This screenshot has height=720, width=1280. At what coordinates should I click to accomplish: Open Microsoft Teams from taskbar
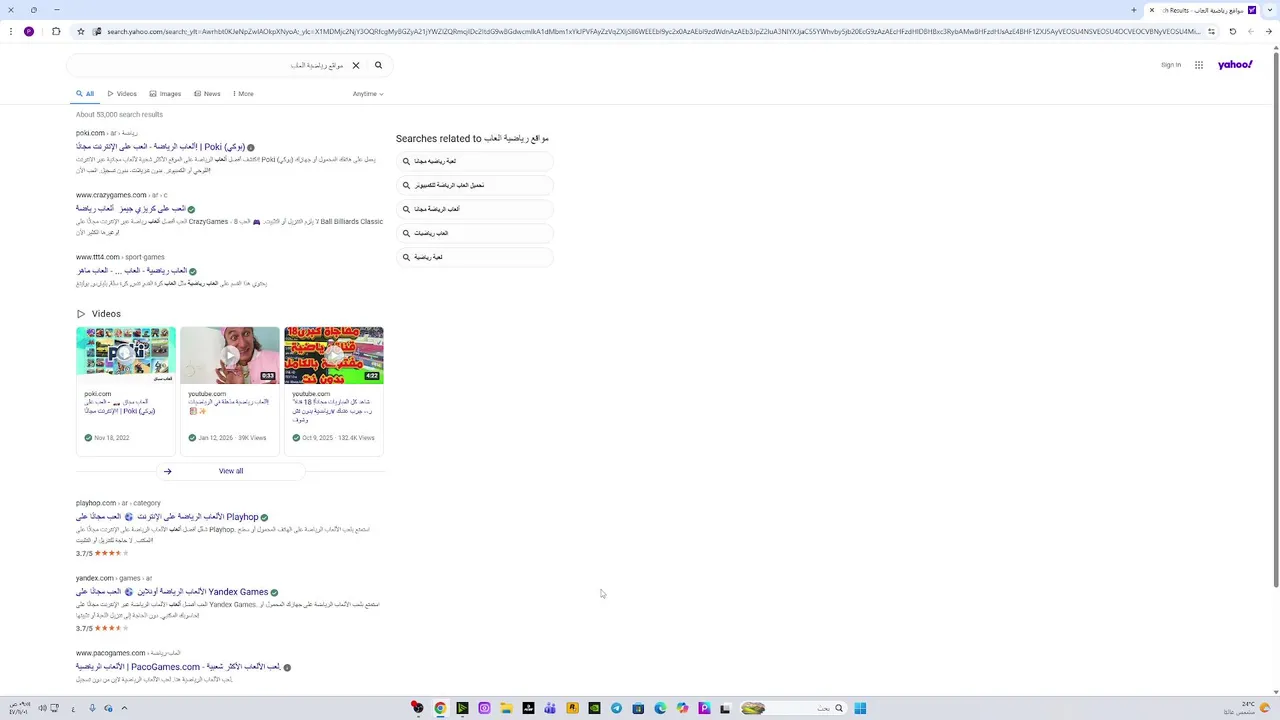click(550, 708)
